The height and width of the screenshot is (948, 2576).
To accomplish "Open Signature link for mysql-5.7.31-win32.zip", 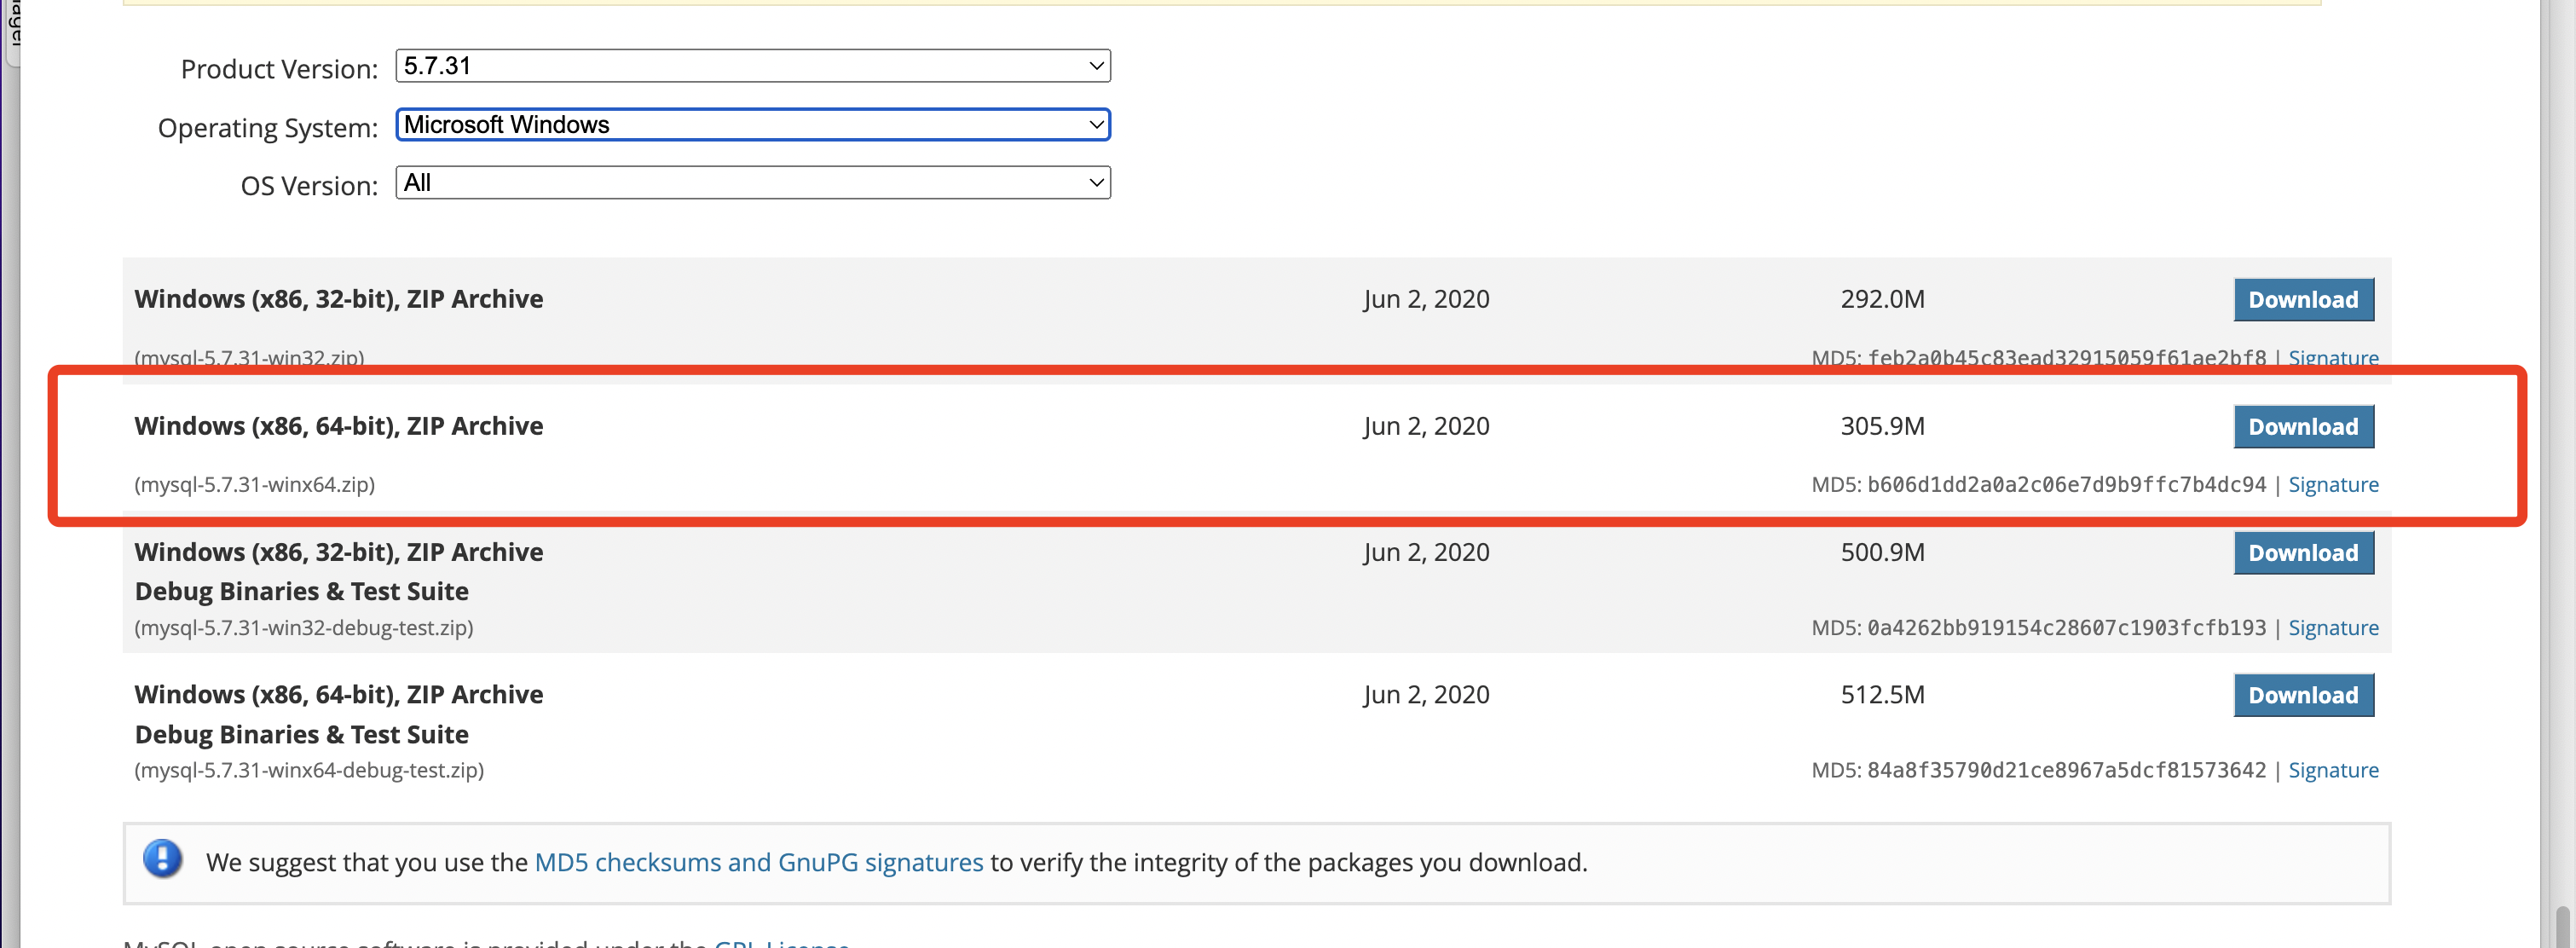I will (2332, 358).
